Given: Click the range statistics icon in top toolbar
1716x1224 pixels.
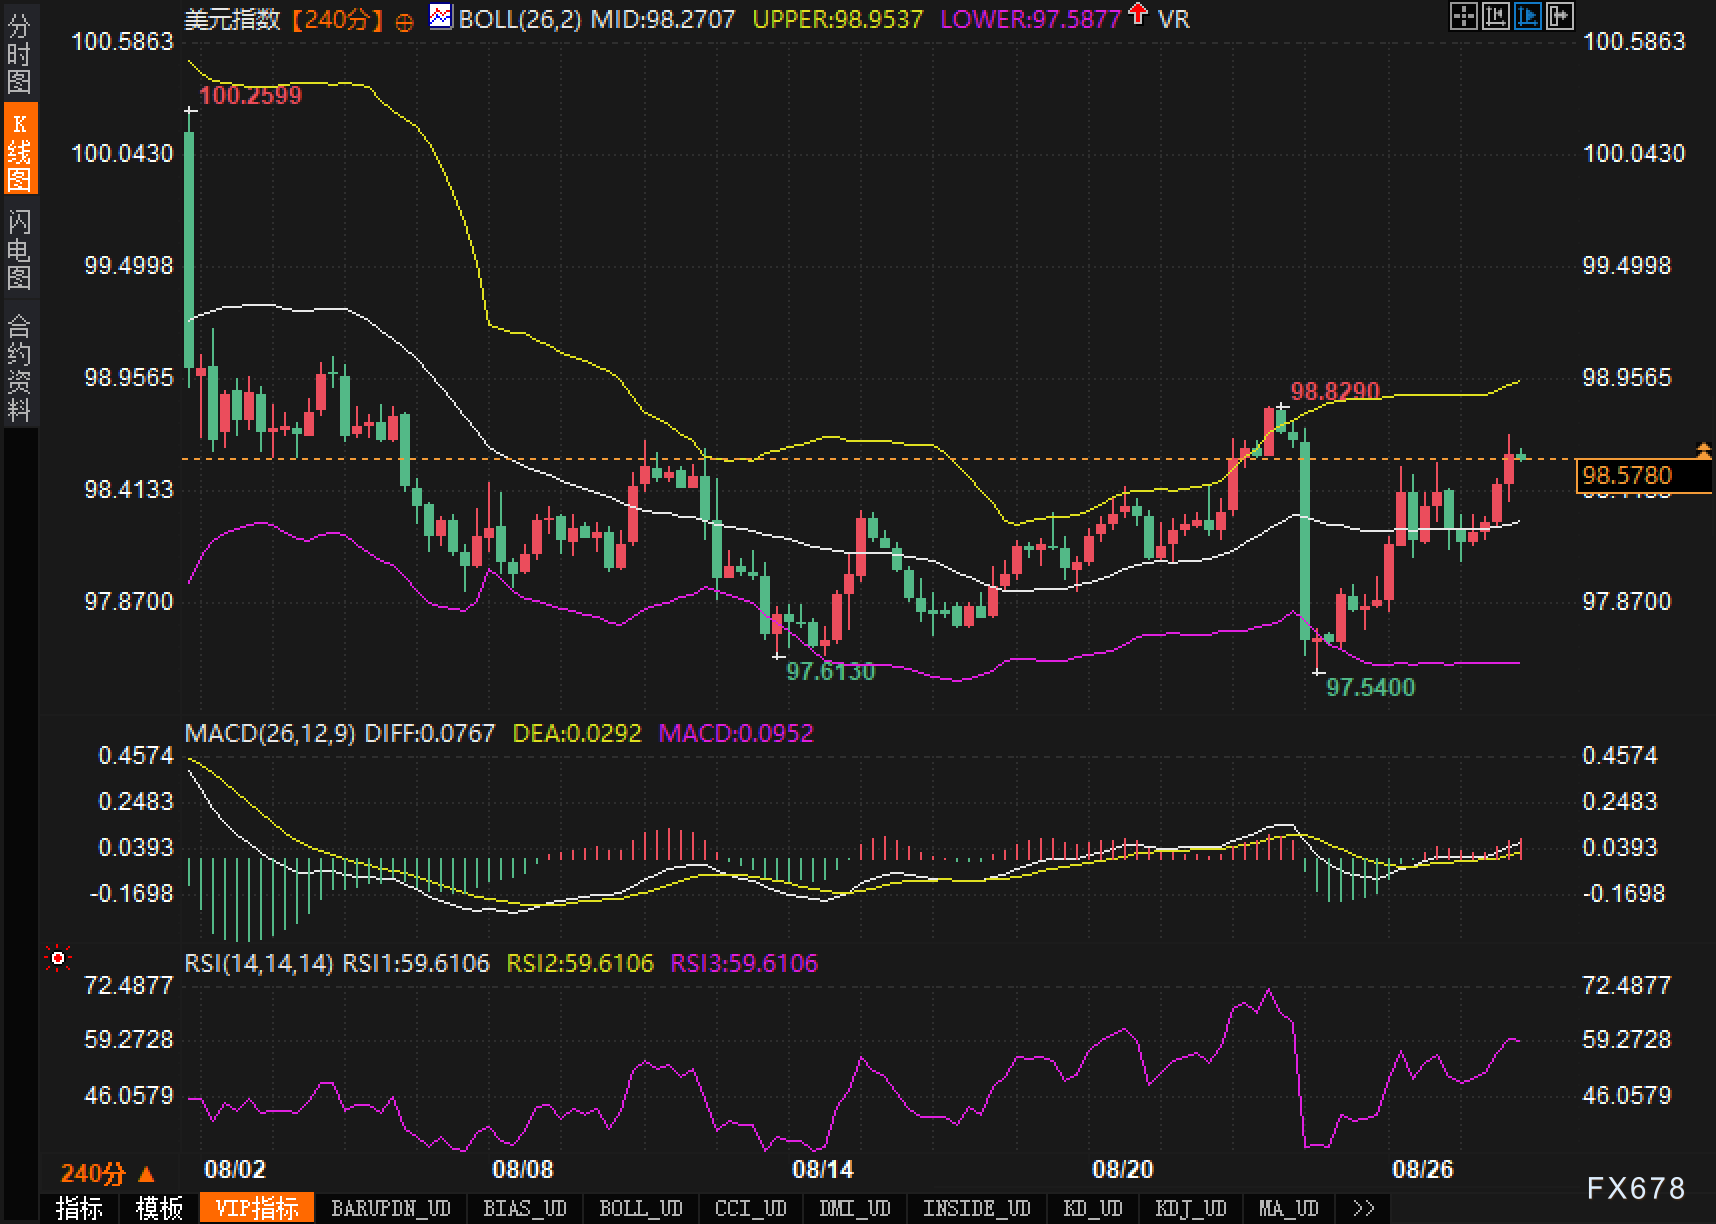Looking at the screenshot, I should 1495,16.
